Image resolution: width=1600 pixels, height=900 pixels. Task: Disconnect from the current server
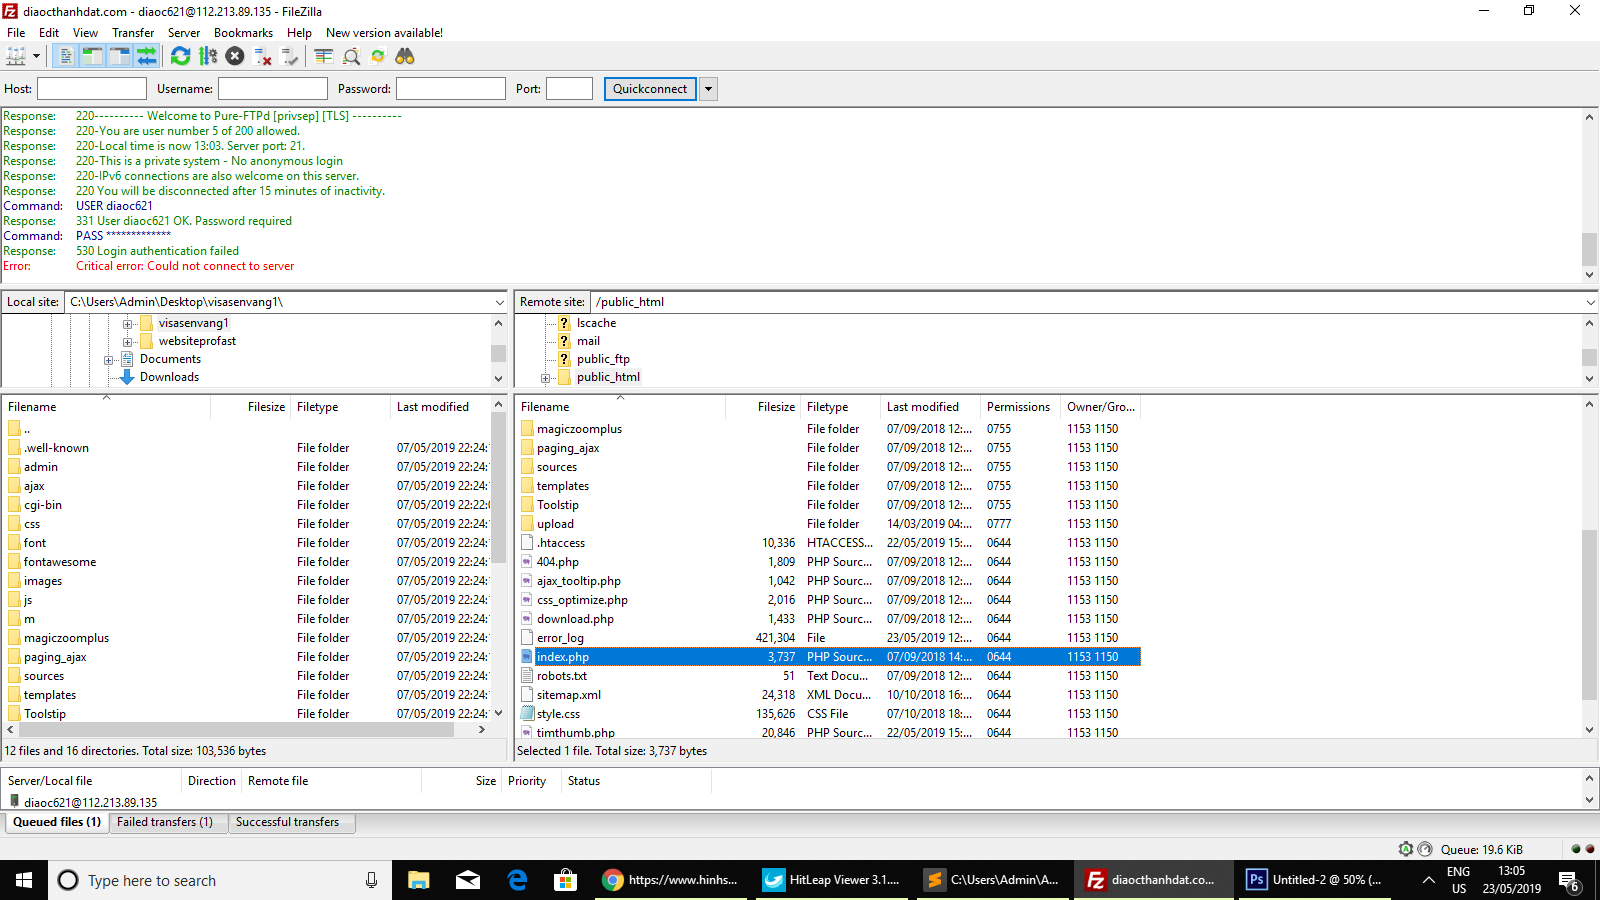[x=263, y=56]
